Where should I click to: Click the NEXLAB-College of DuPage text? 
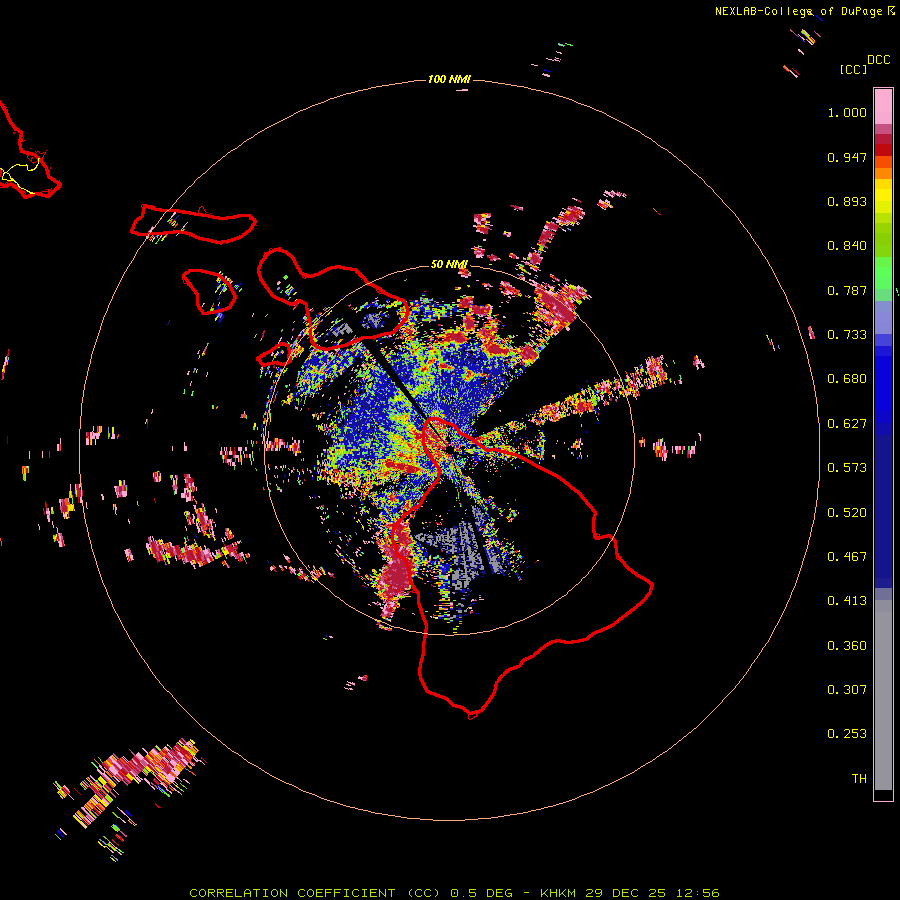pyautogui.click(x=798, y=11)
